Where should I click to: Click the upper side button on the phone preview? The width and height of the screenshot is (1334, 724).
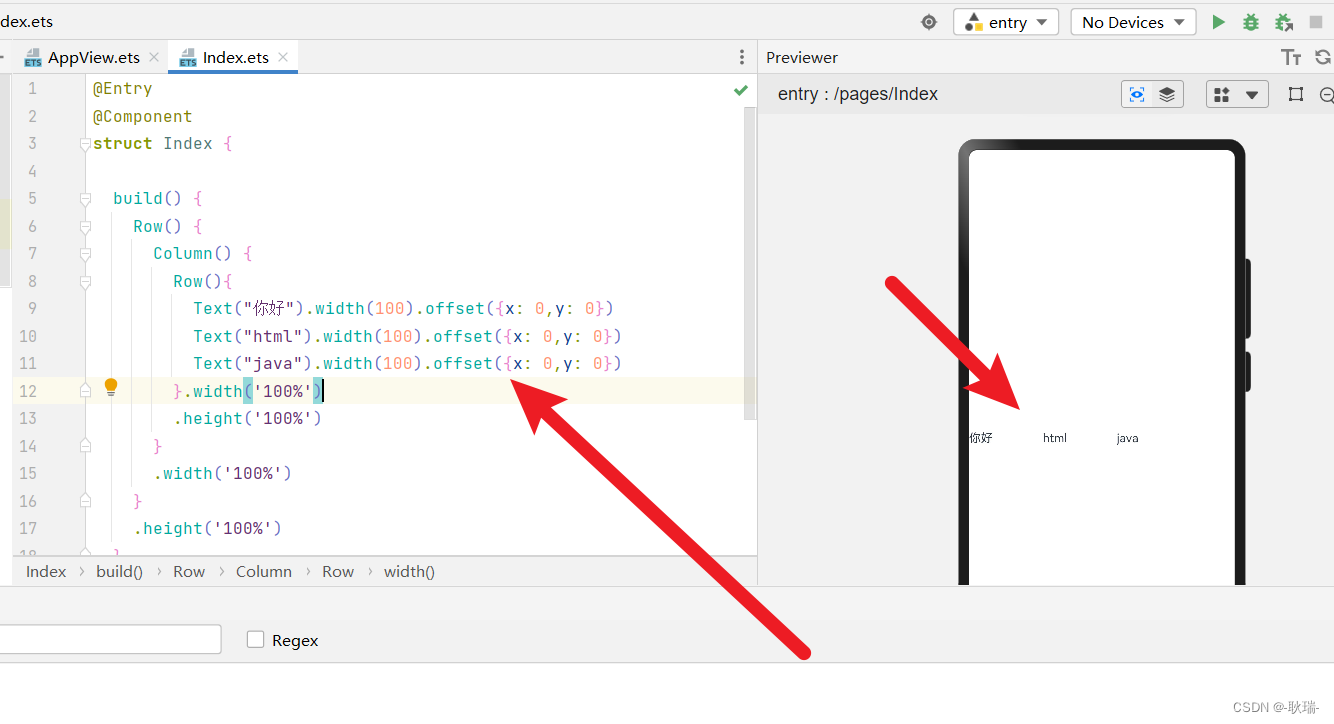[1248, 299]
